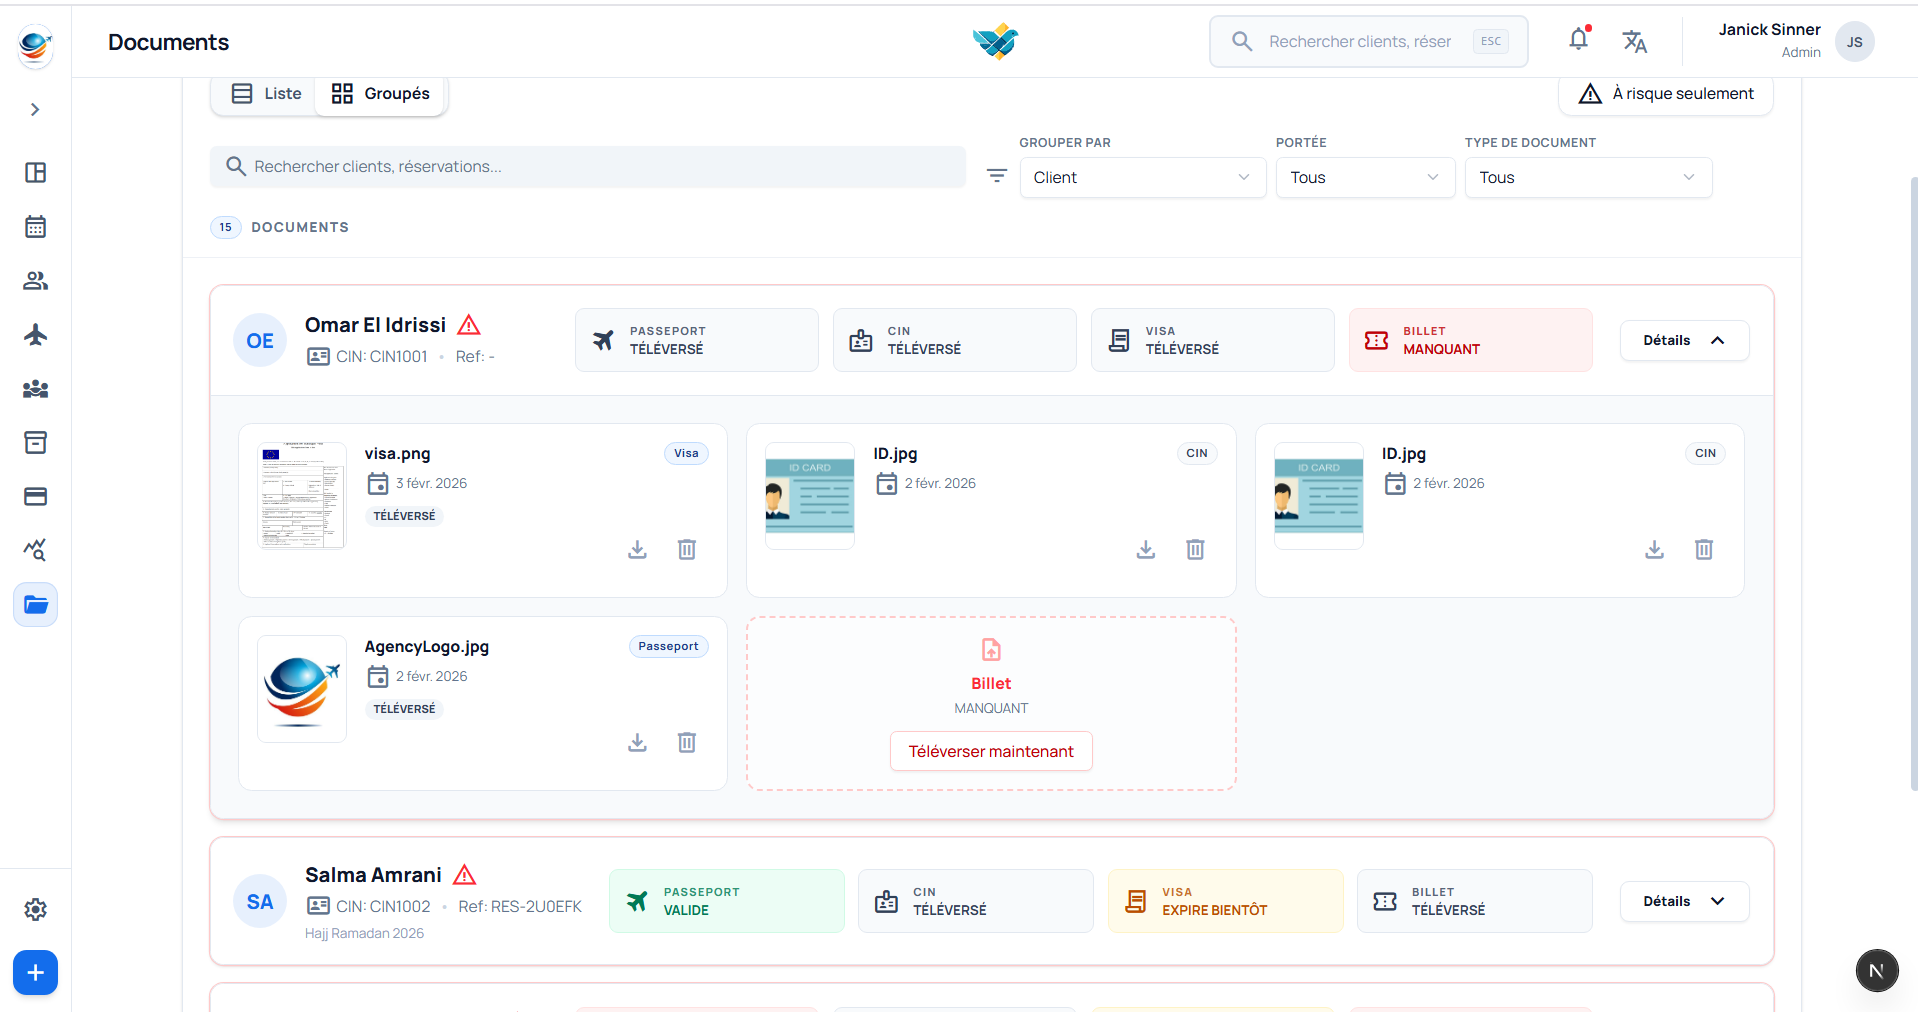The height and width of the screenshot is (1012, 1918).
Task: Switch to Groupés view
Action: 381,94
